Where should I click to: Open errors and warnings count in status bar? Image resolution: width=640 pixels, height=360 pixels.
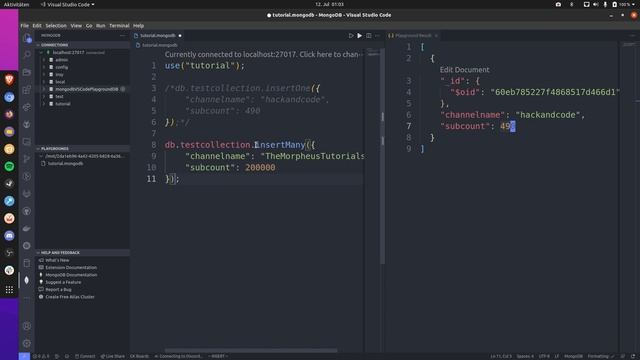tap(41, 356)
